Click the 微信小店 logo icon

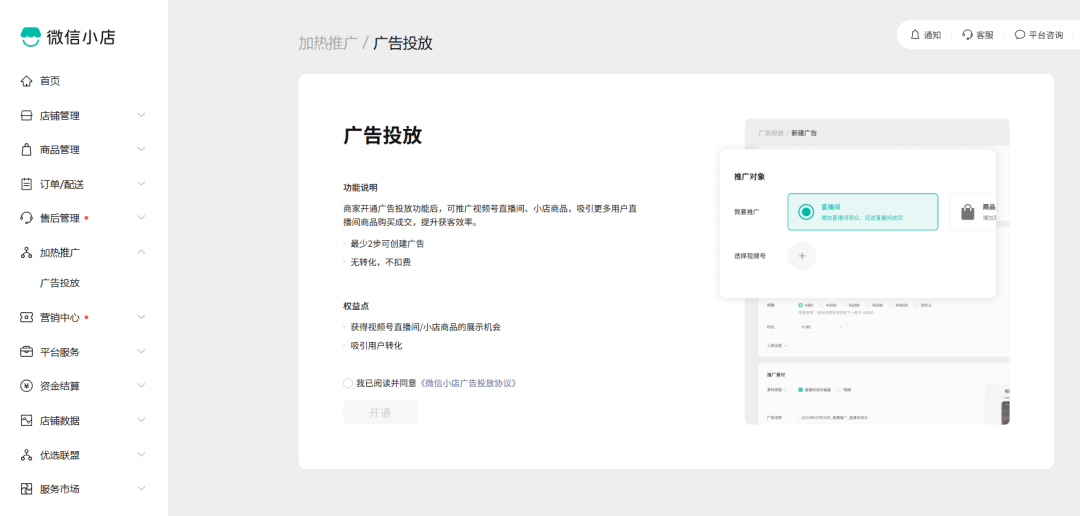(x=31, y=37)
